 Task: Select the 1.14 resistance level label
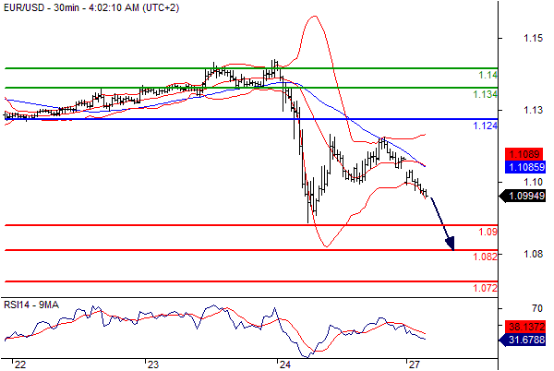[488, 75]
